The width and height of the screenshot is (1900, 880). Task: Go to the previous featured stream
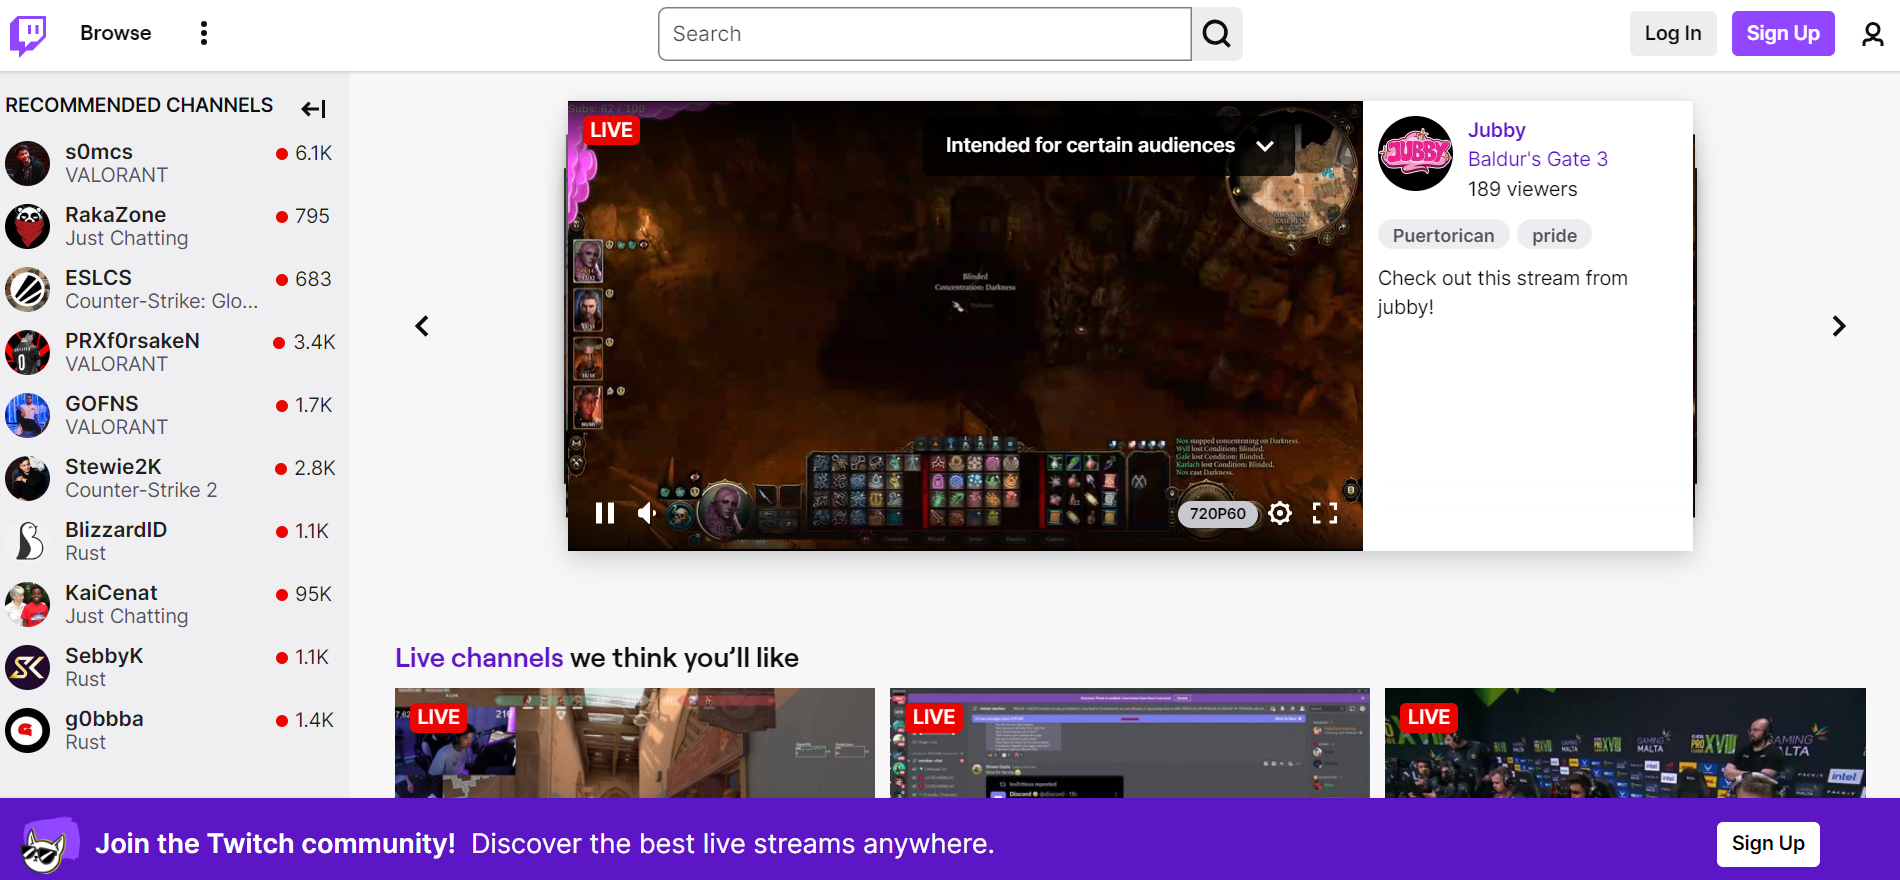pos(422,326)
